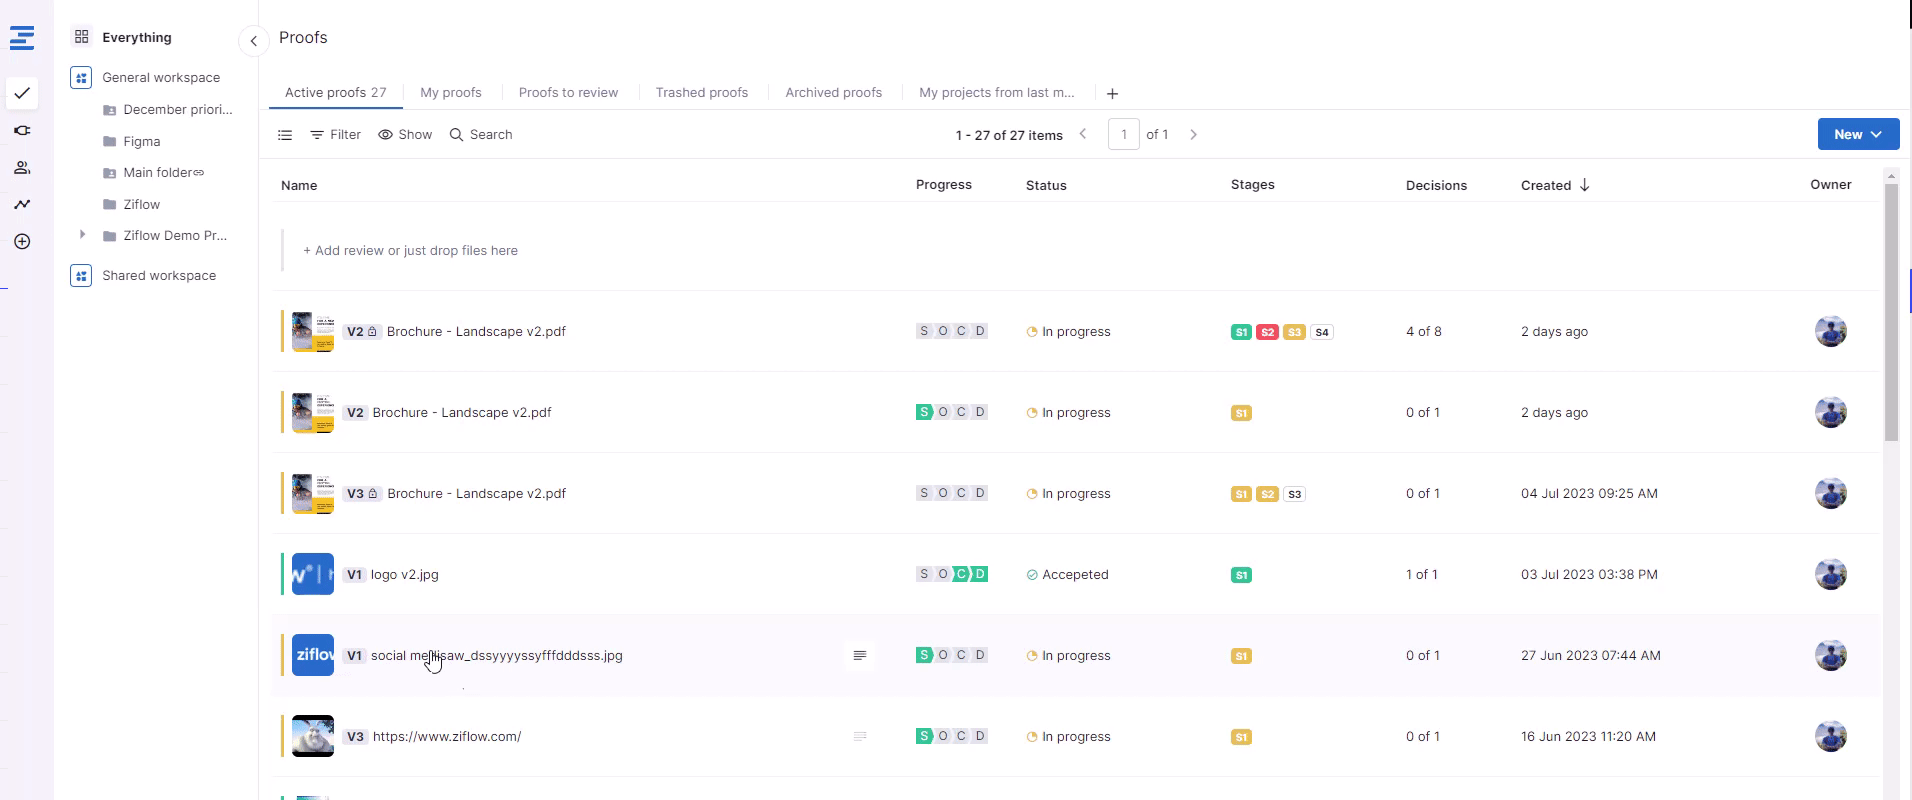Viewport: 1912px width, 800px height.
Task: Click '1 of 1' decisions value
Action: point(1422,574)
